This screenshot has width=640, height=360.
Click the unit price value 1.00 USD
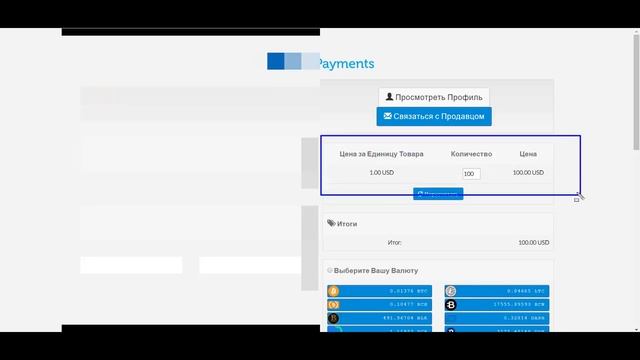coord(382,173)
